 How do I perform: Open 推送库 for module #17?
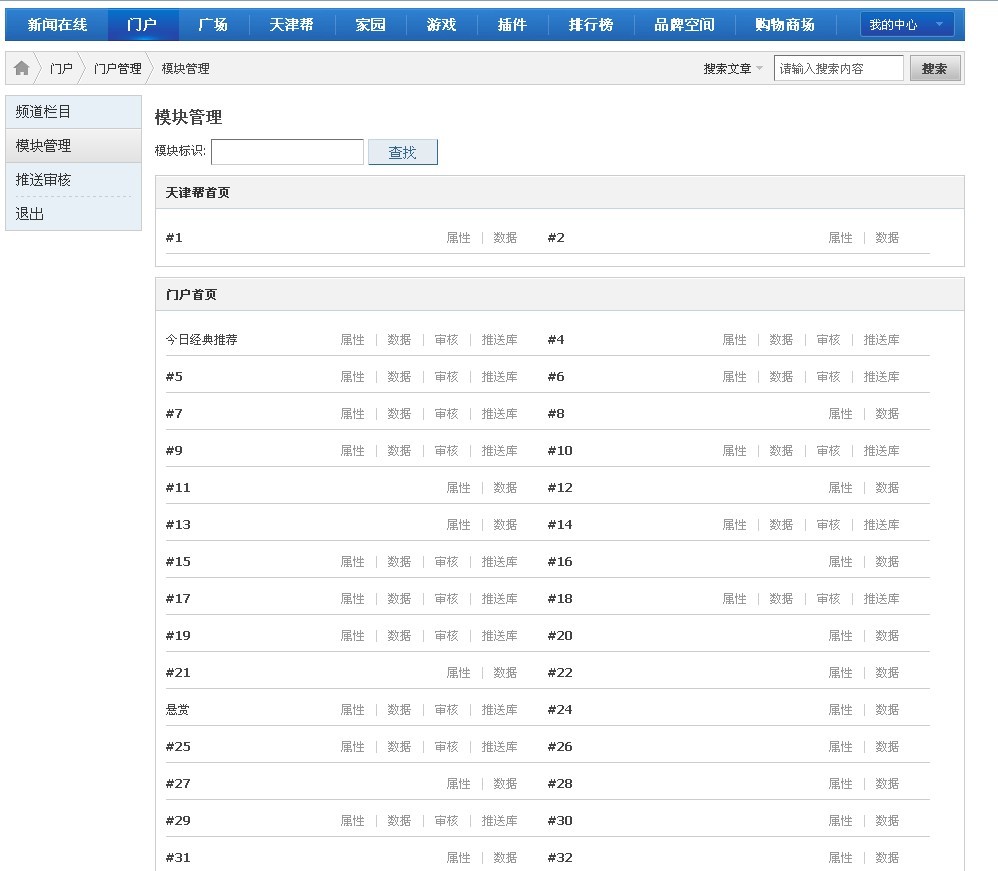tap(500, 598)
